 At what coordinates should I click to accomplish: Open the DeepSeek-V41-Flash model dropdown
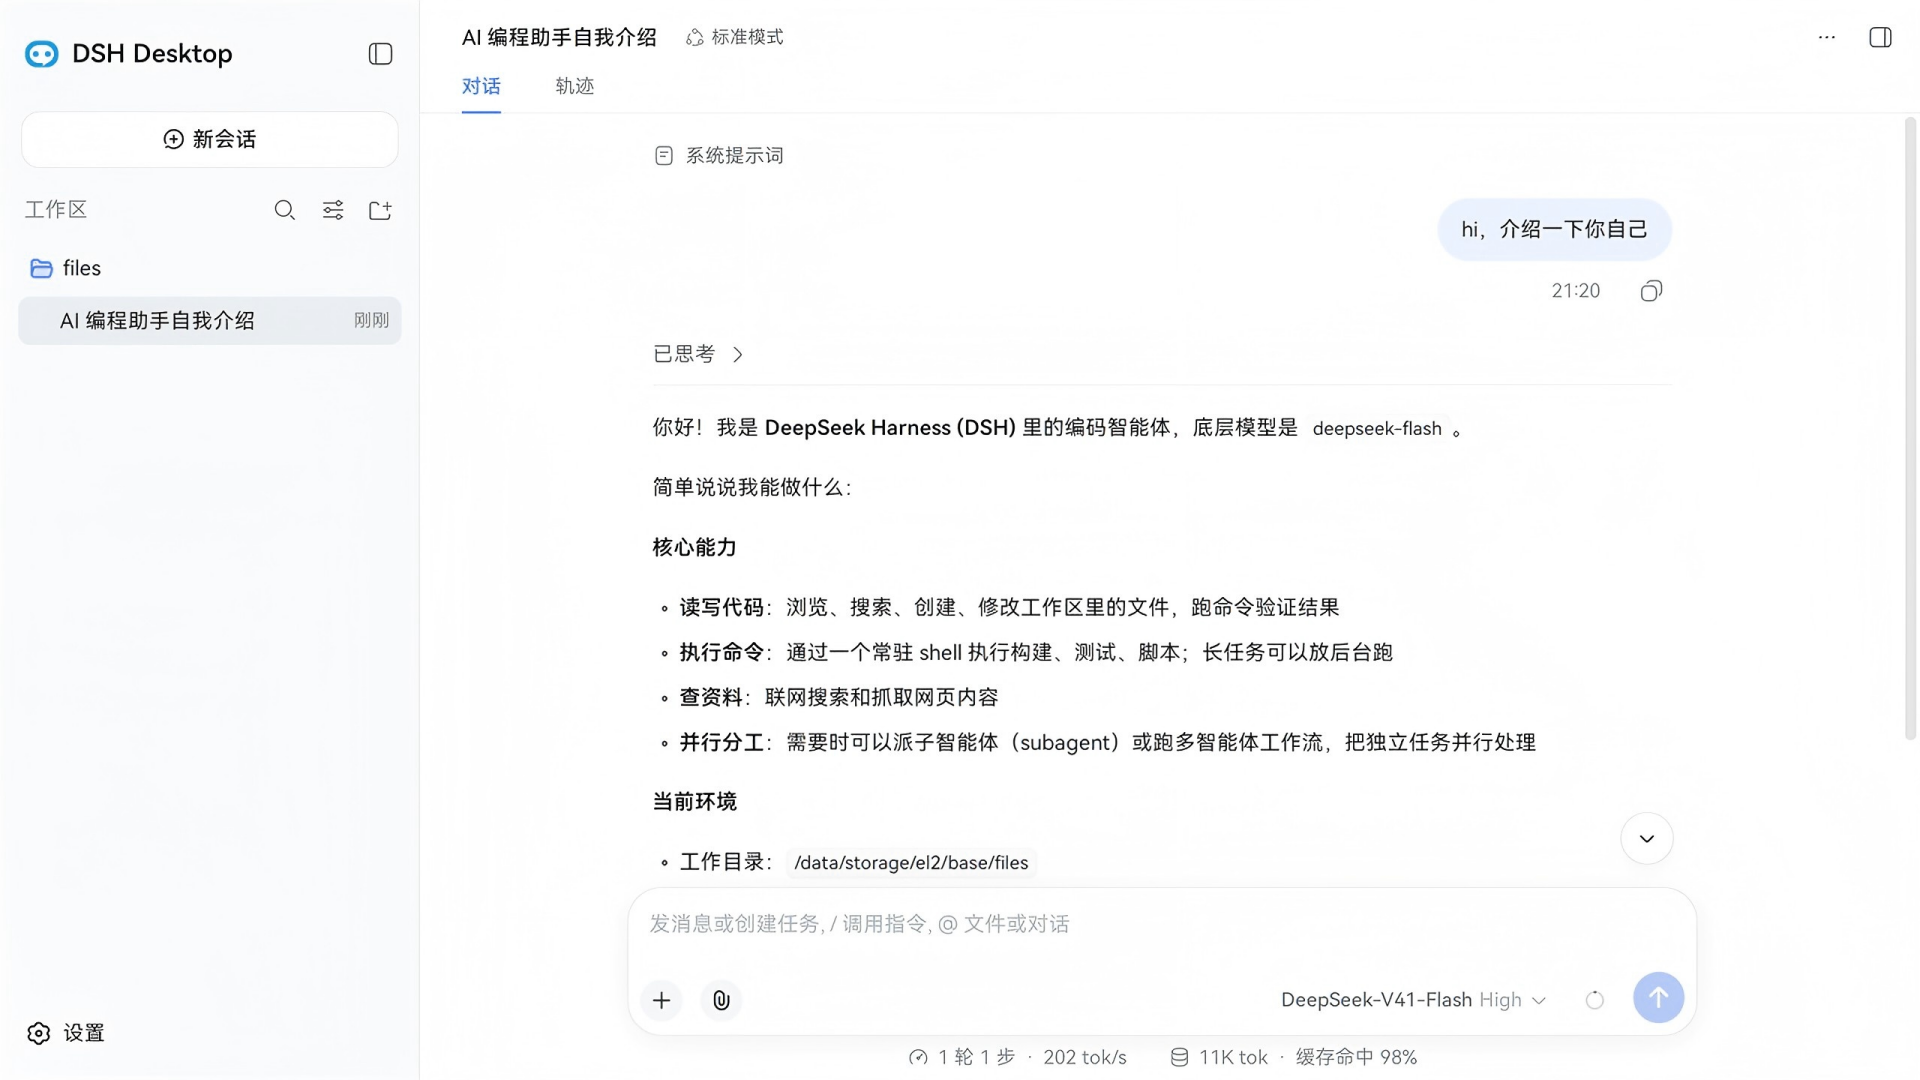tap(1413, 1000)
